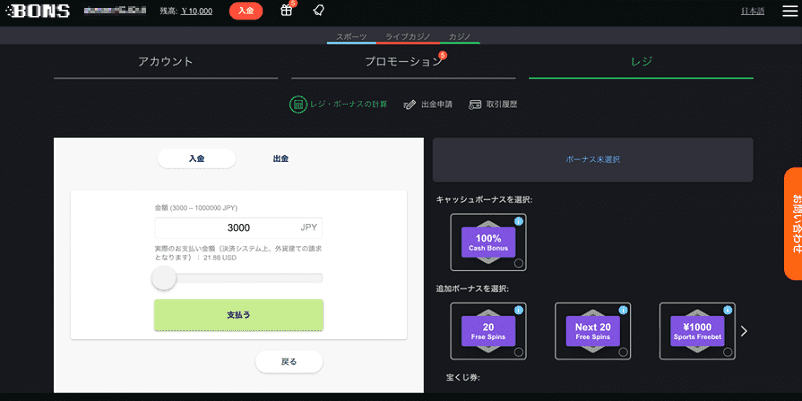Viewport: 802px width, 401px height.
Task: Click the withdrawal request pencil icon
Action: tap(409, 104)
